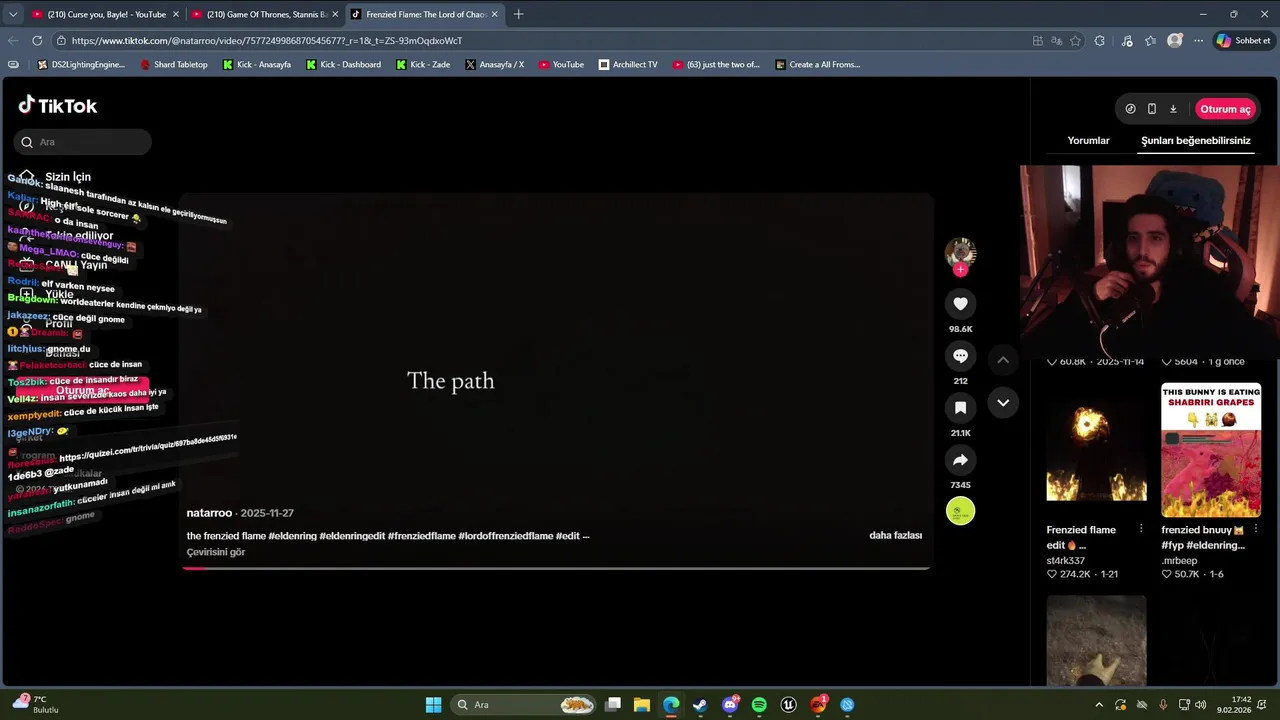The width and height of the screenshot is (1280, 720).
Task: Click the download desktop app icon
Action: [x=1173, y=109]
